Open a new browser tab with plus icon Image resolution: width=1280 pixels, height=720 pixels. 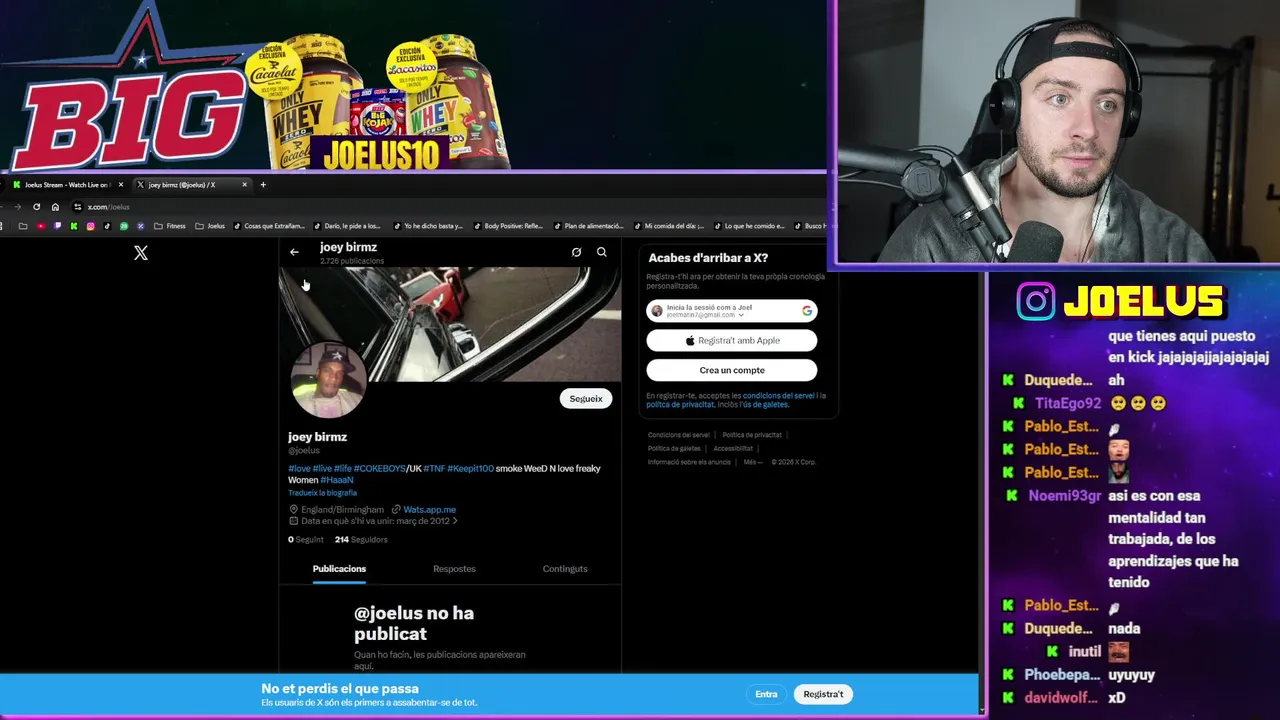(x=263, y=184)
